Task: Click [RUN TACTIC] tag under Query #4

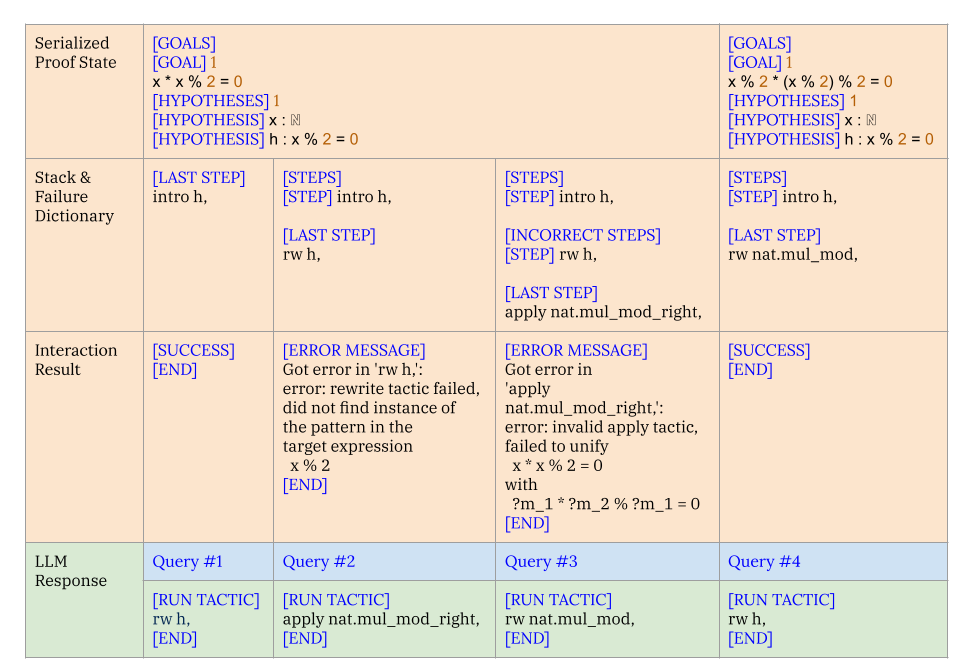Action: pos(781,600)
